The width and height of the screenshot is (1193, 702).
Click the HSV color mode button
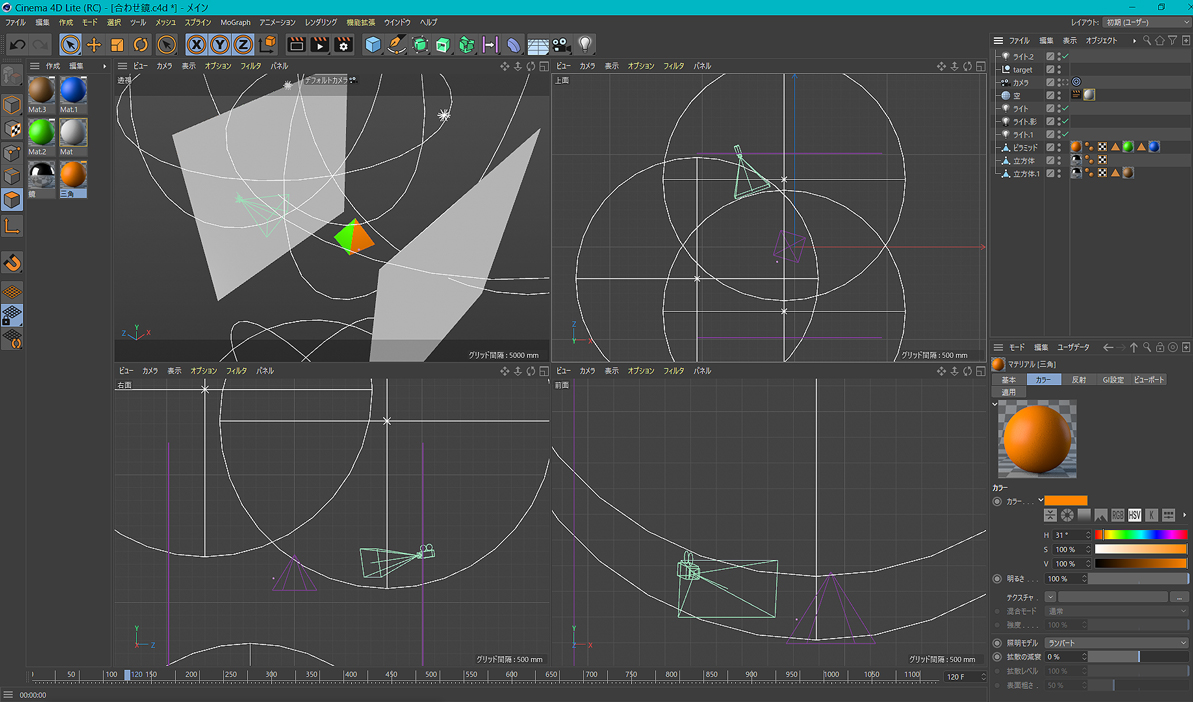tap(1135, 516)
